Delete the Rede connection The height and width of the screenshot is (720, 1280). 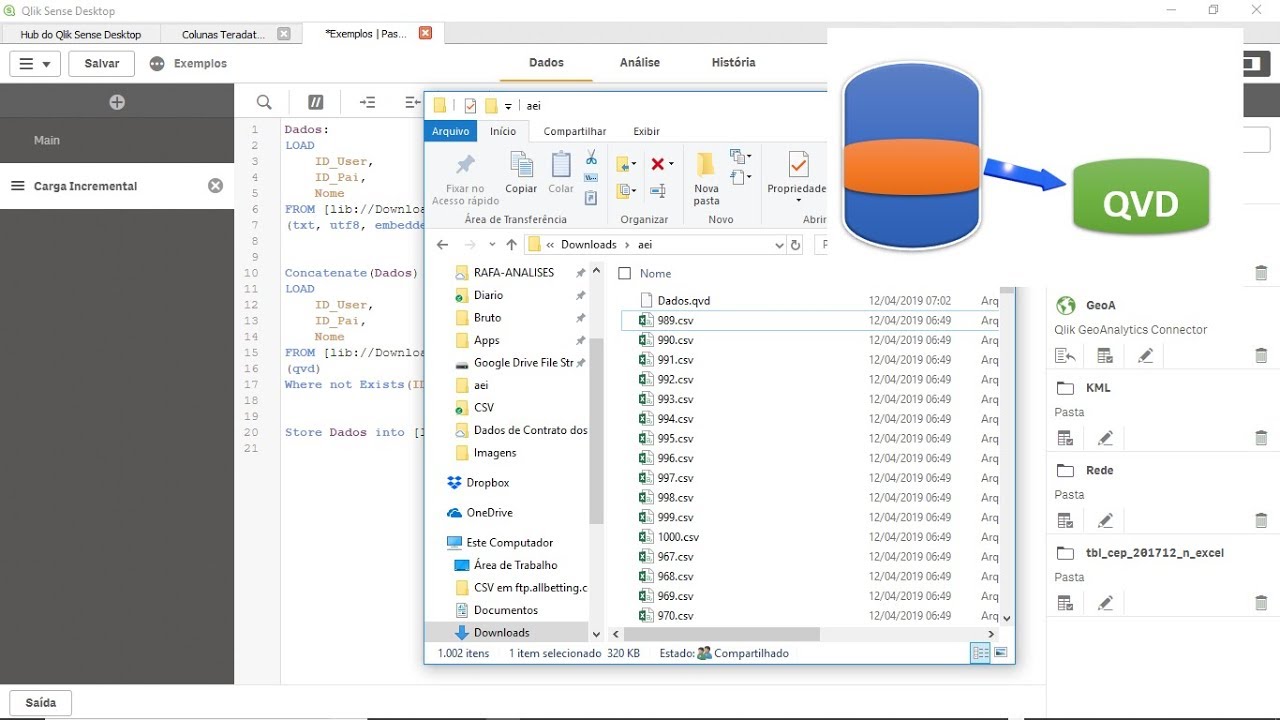[1261, 520]
